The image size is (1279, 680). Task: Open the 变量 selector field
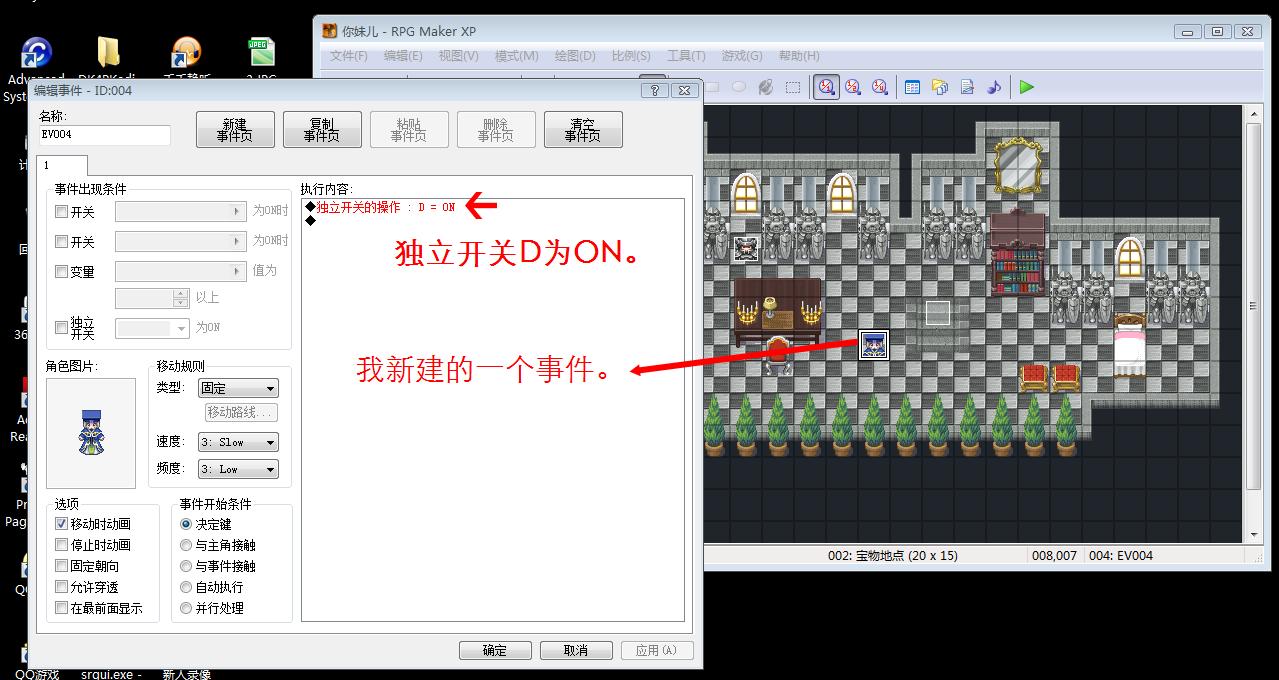pos(180,271)
